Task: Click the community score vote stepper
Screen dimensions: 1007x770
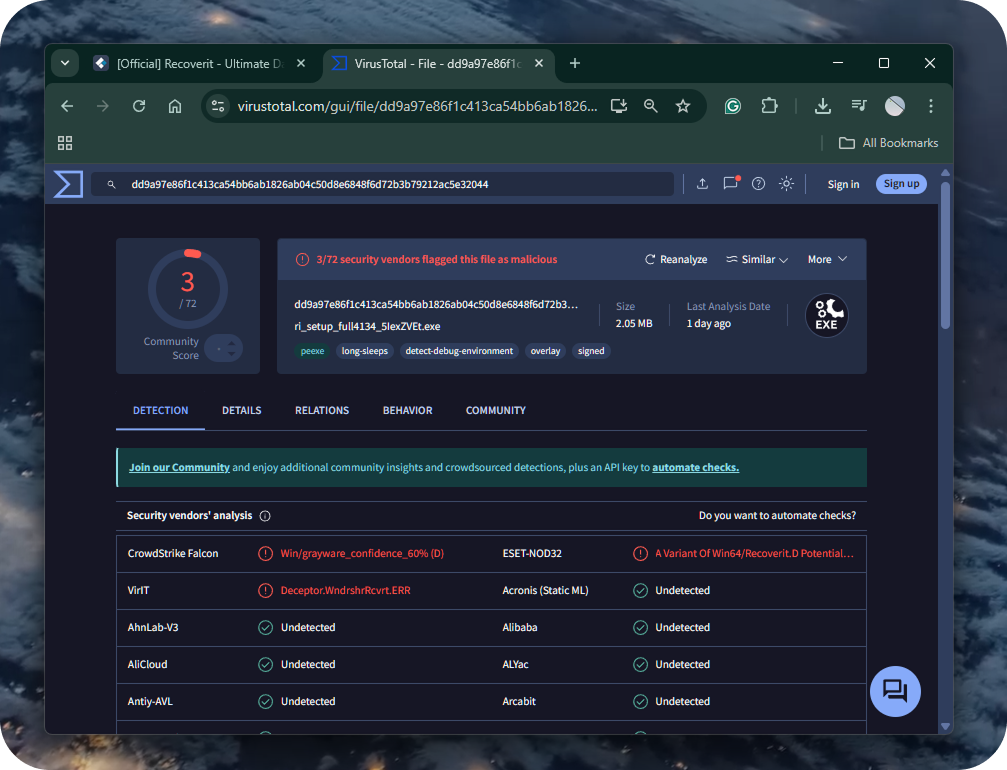Action: click(x=225, y=349)
